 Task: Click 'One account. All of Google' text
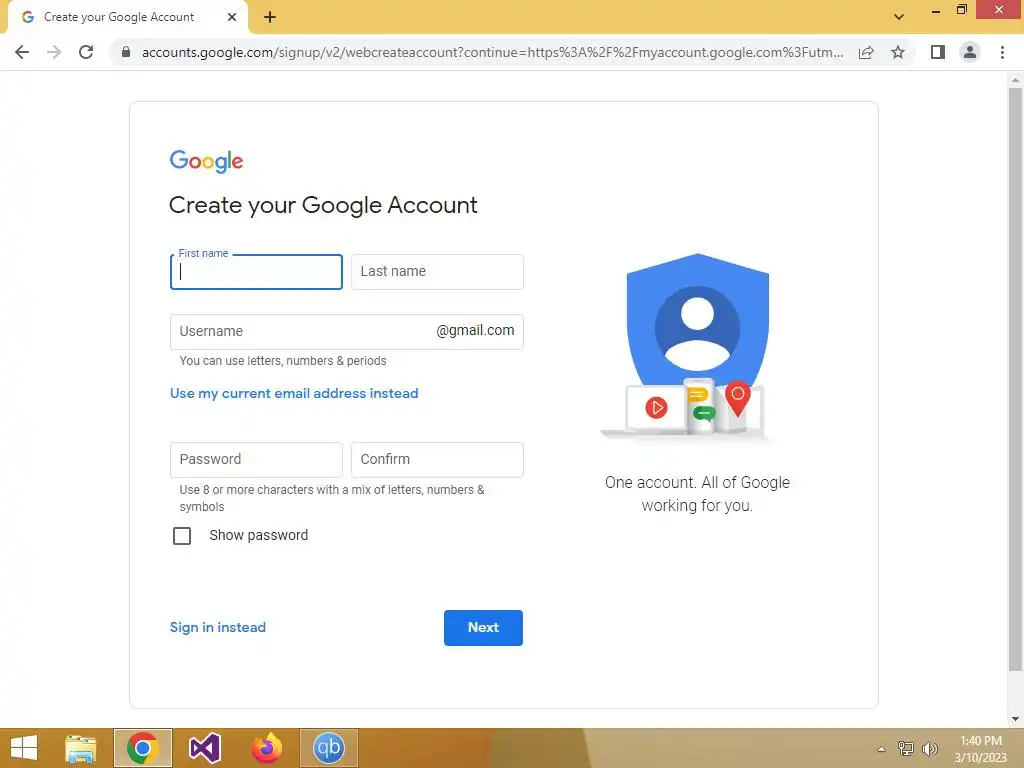[697, 483]
